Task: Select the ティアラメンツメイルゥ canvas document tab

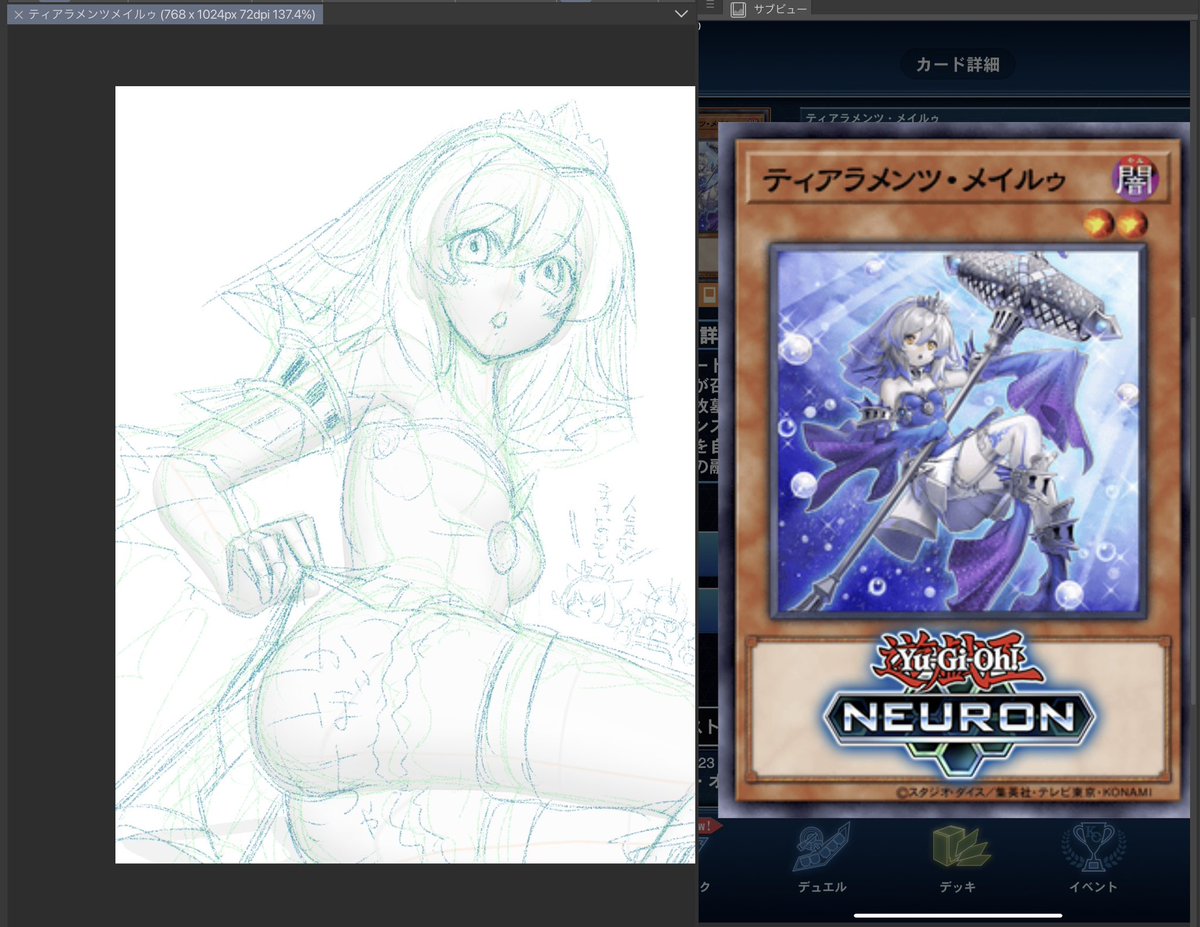Action: [x=164, y=15]
